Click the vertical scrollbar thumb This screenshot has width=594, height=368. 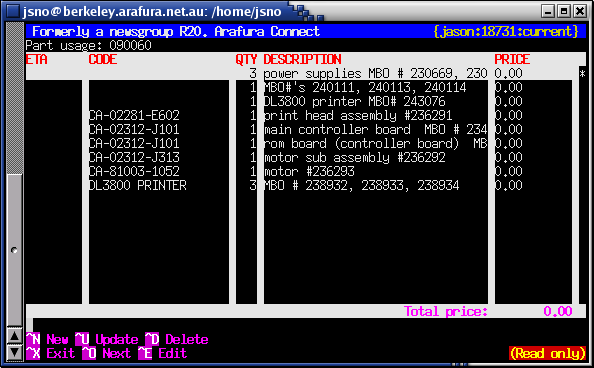[x=15, y=250]
